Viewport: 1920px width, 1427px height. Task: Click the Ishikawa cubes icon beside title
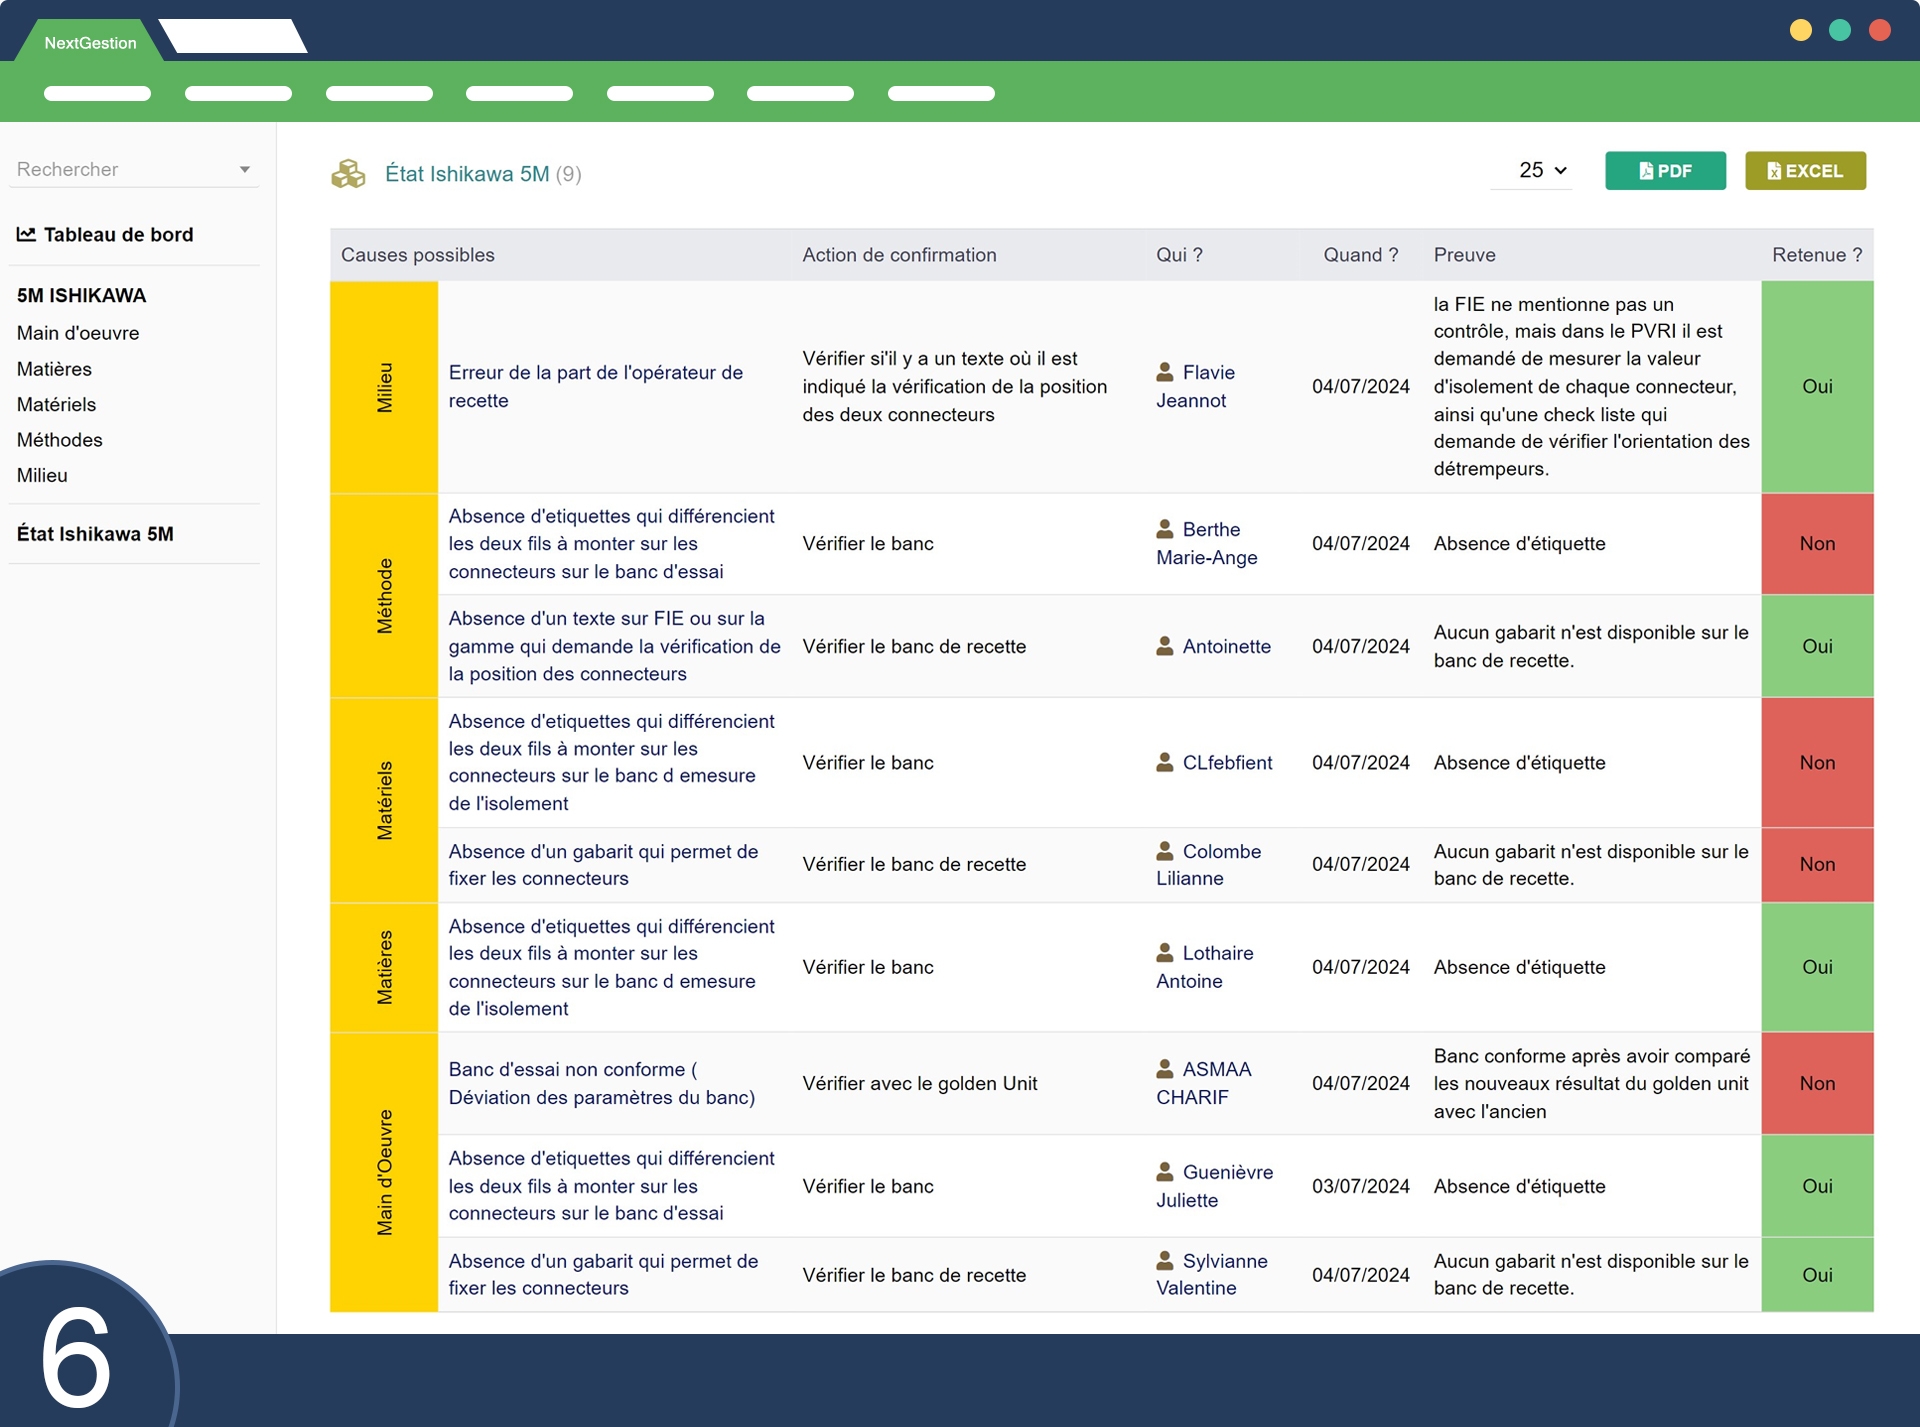348,174
